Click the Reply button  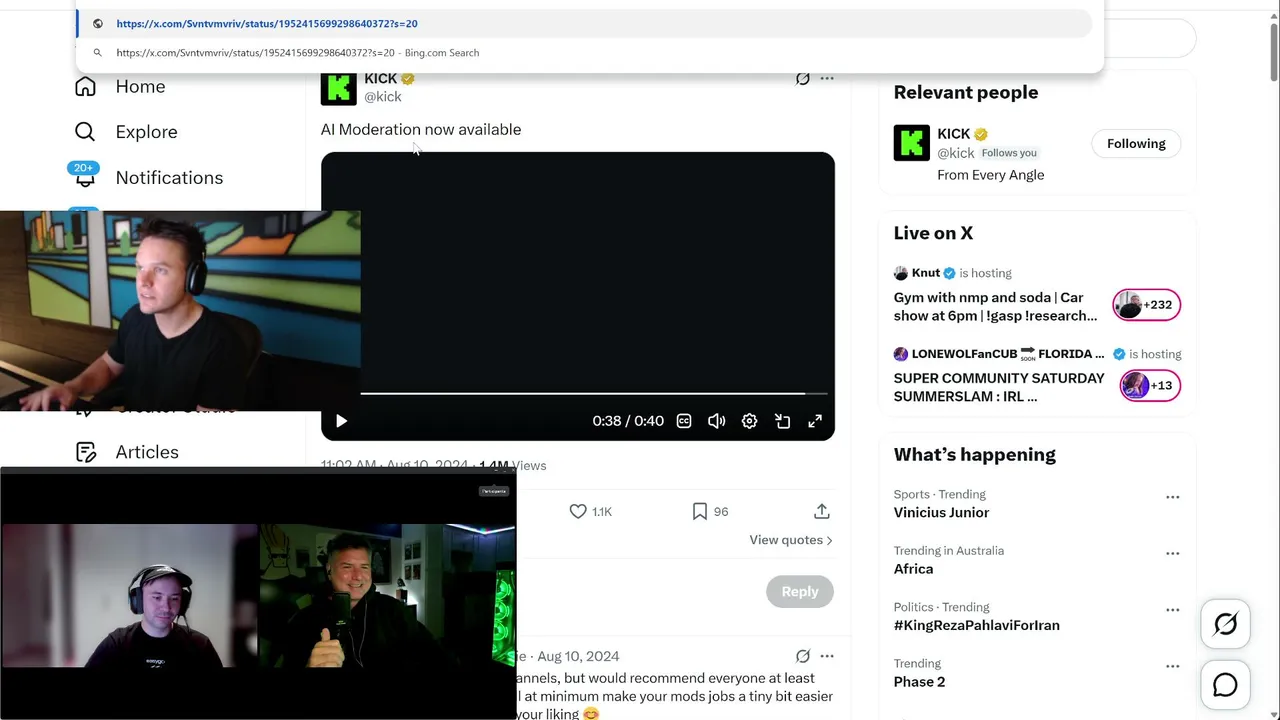coord(800,591)
